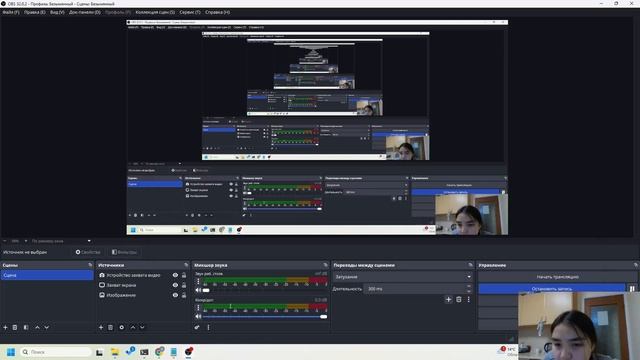This screenshot has height=360, width=640.
Task: Open the Вид menu
Action: point(57,12)
